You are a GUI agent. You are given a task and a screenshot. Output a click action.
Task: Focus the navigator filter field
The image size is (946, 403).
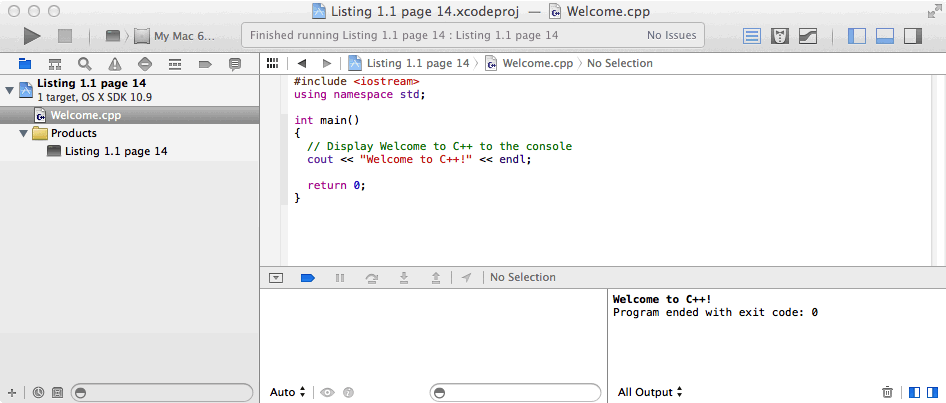point(162,392)
